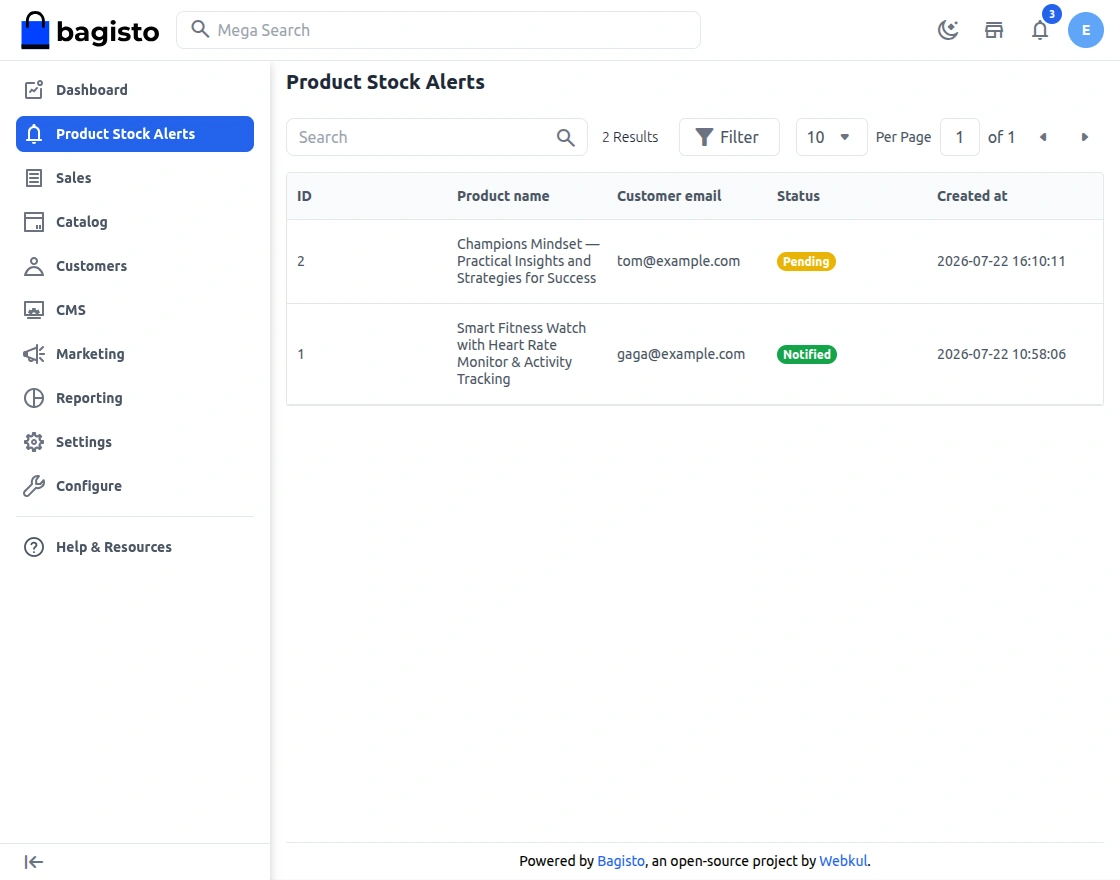Sort by Product name column header
Screen dimensions: 1120x880
tap(503, 196)
